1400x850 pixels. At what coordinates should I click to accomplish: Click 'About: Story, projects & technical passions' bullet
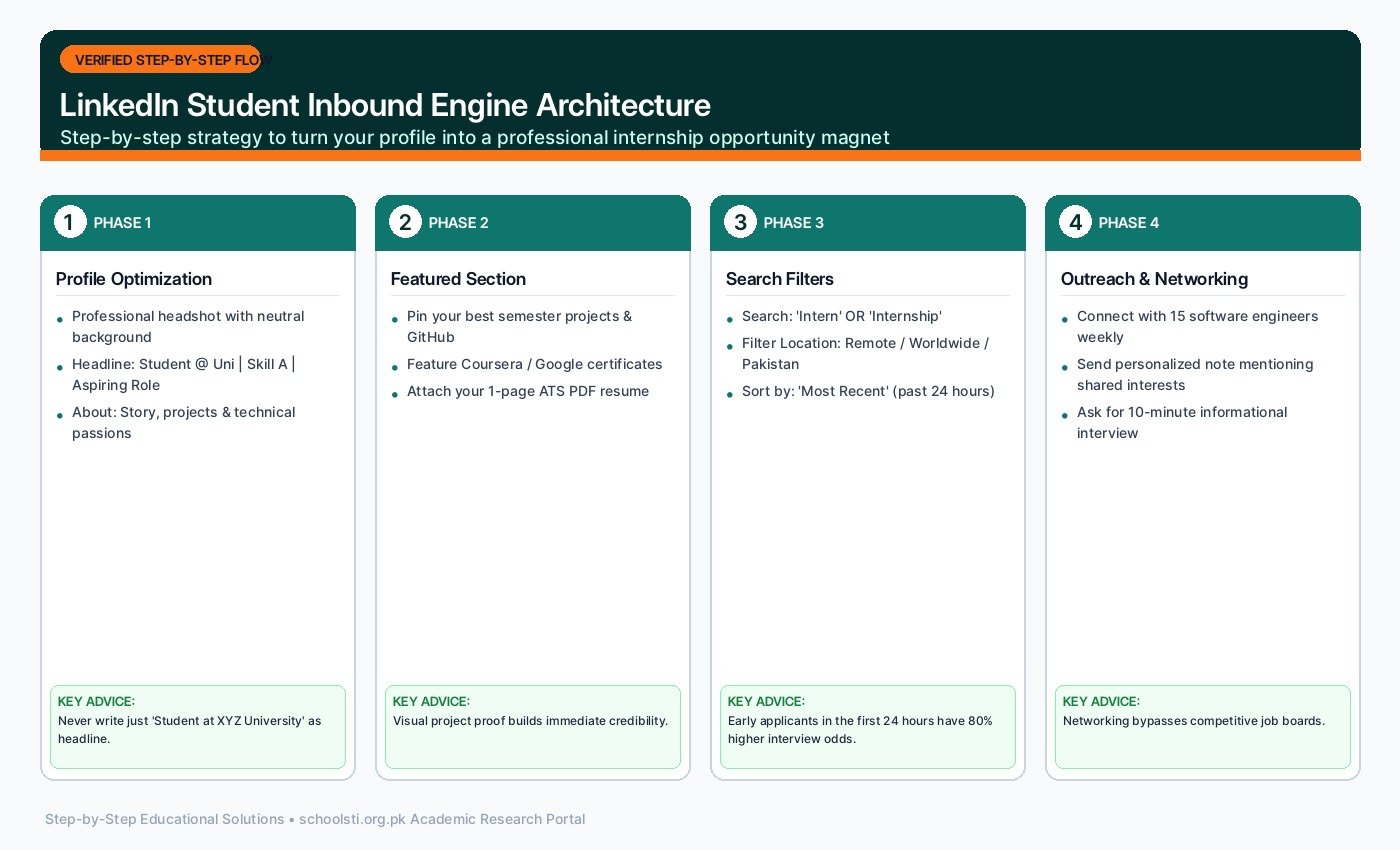coord(184,423)
